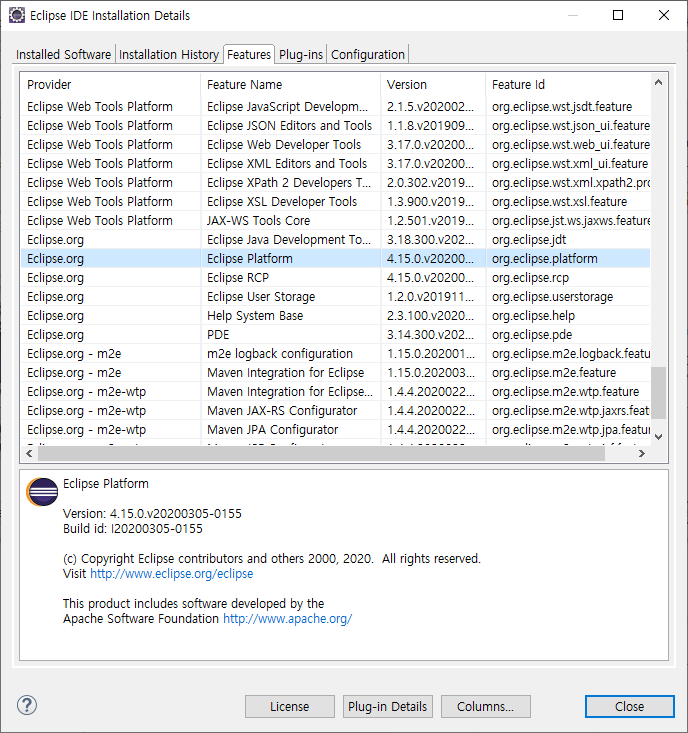Close the window with the X icon
Screen dimensions: 688x733
pyautogui.click(x=664, y=15)
